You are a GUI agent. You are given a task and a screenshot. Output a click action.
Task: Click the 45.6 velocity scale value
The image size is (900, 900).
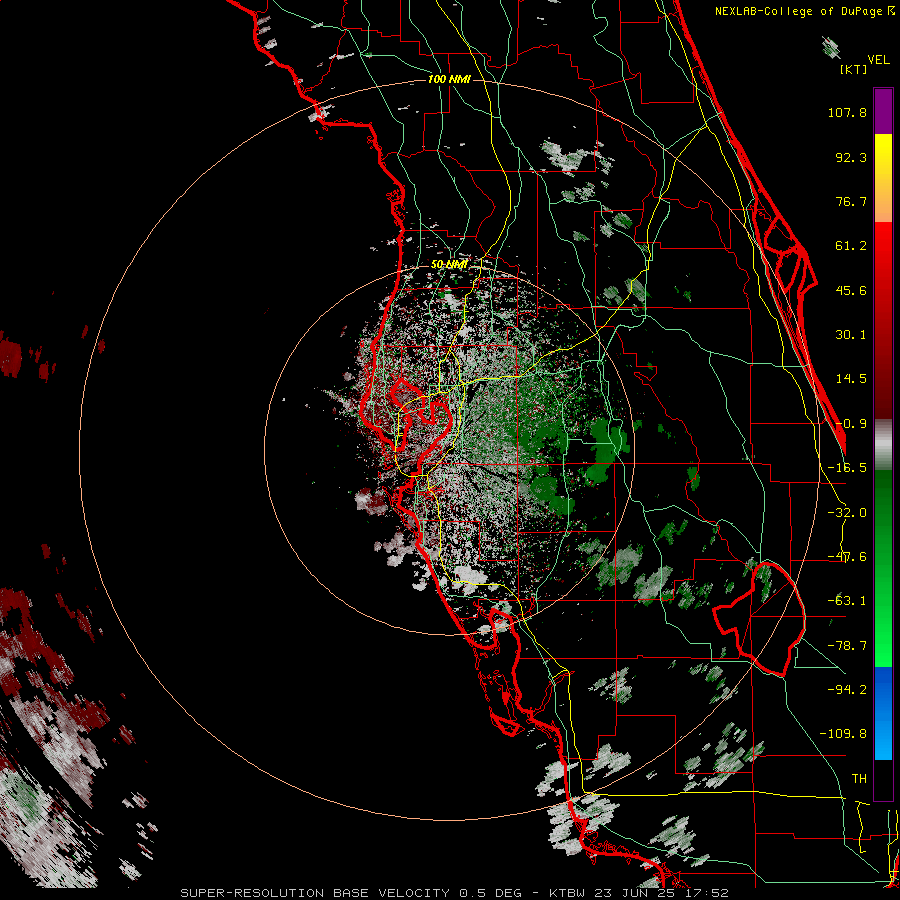[851, 290]
